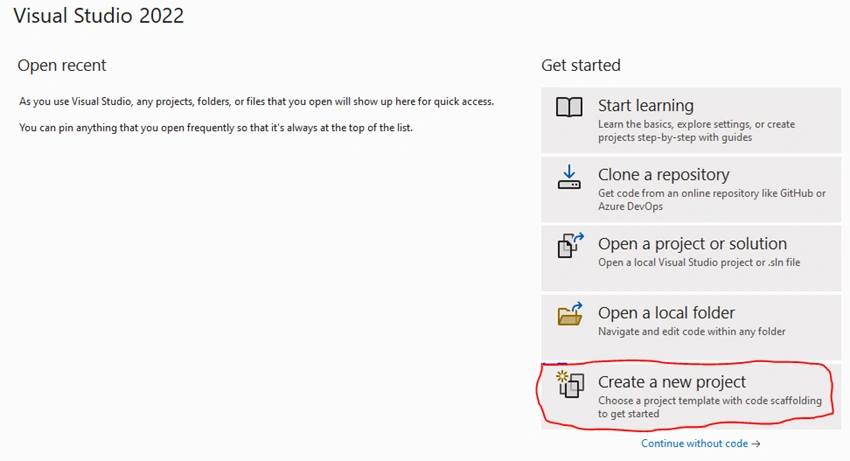Pick the Open a local folder heading
This screenshot has height=461, width=850.
pyautogui.click(x=666, y=313)
